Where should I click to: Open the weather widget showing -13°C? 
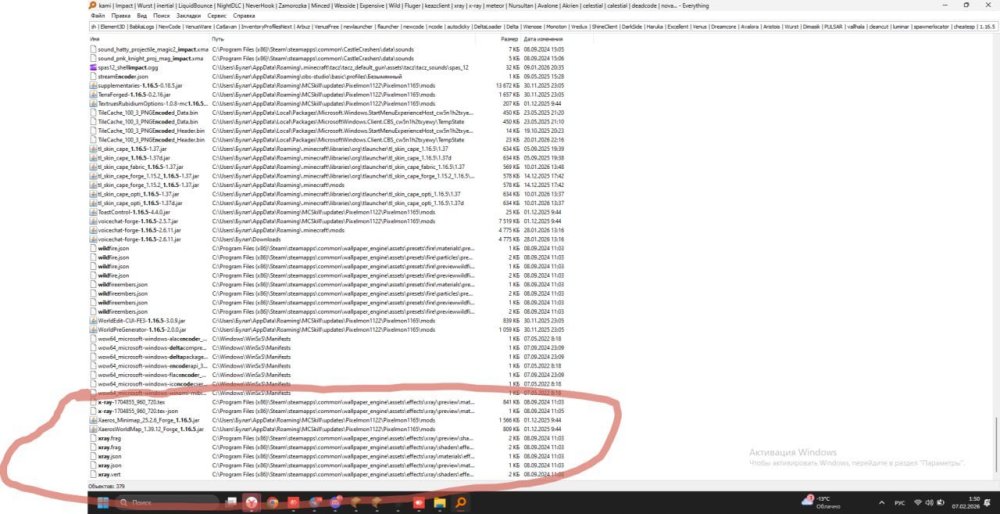[823, 502]
